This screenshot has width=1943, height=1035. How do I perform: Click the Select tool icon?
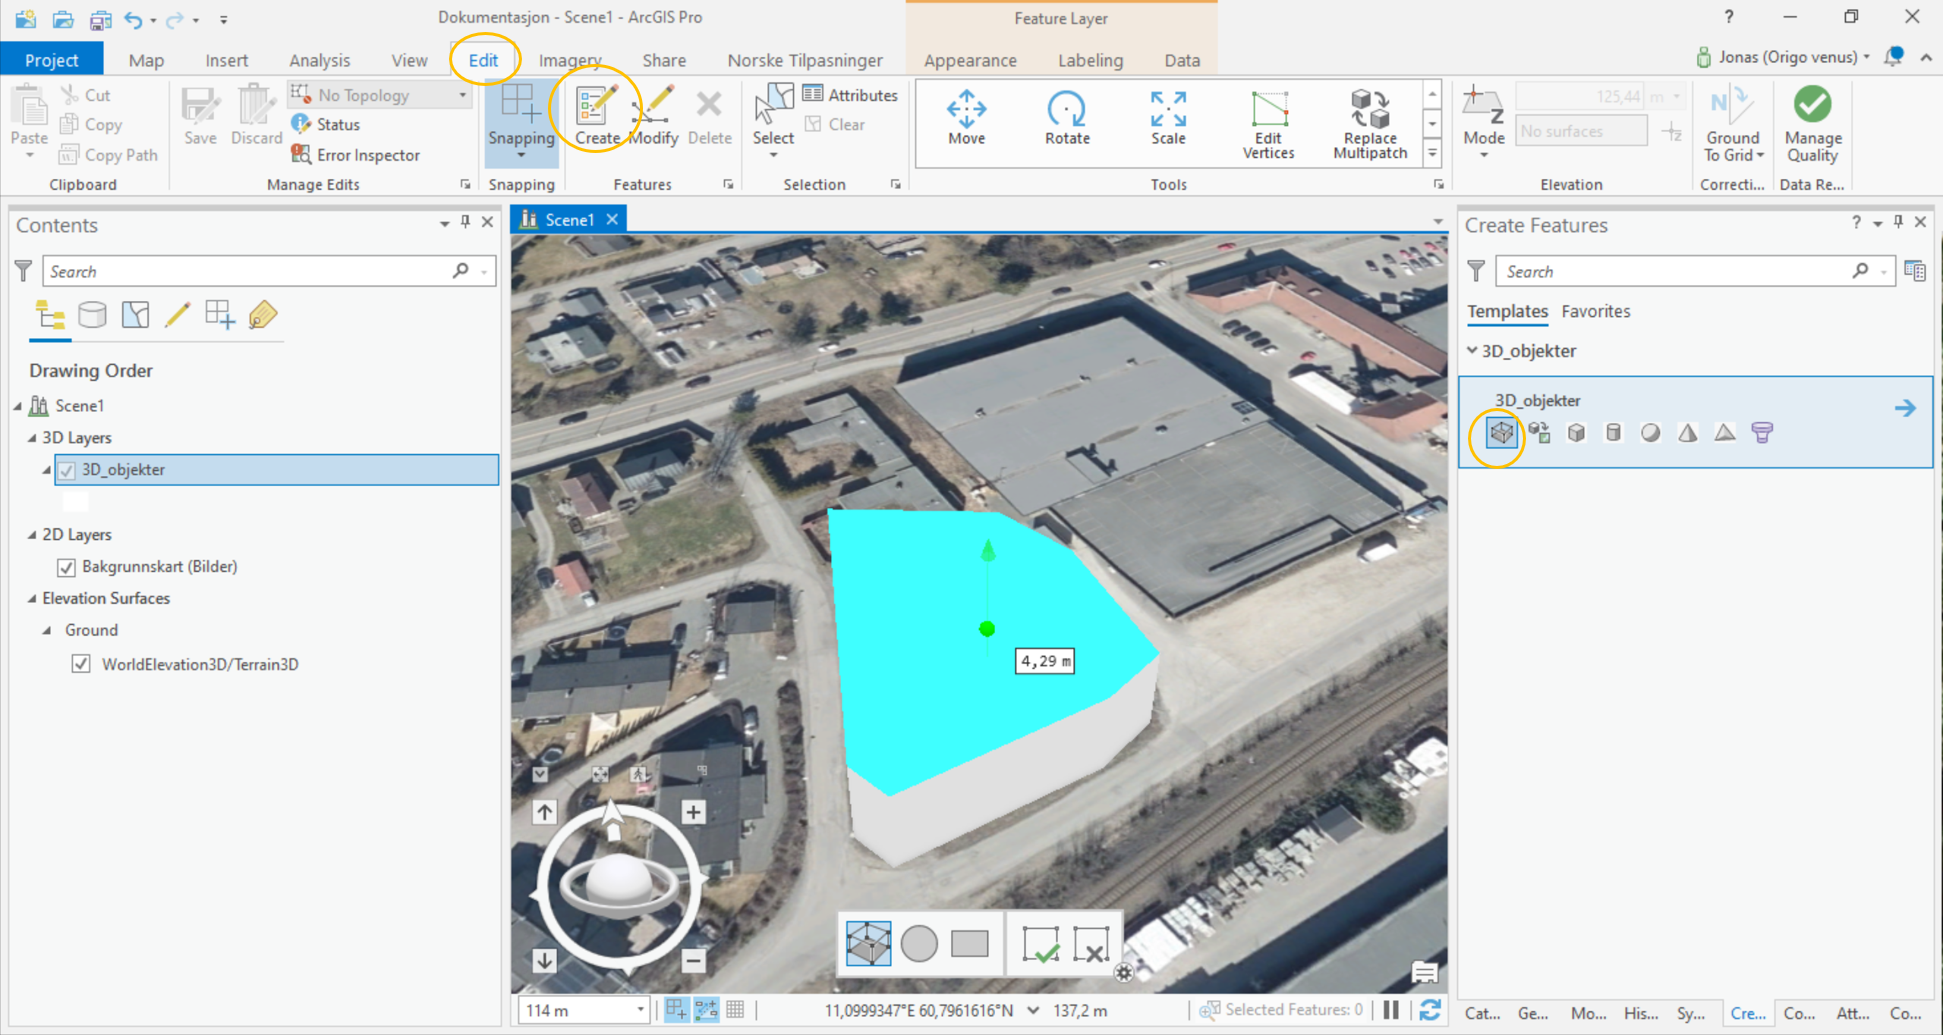pos(773,106)
